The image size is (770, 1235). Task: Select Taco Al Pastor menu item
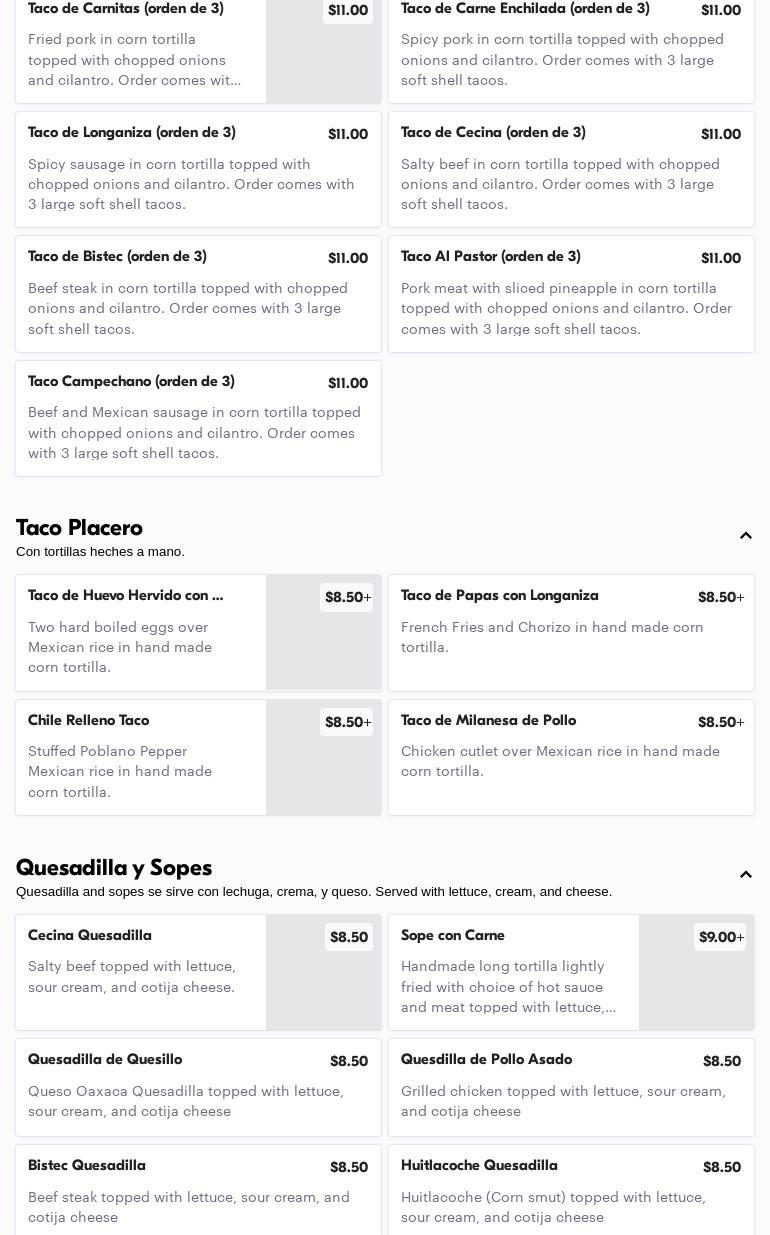(x=571, y=294)
